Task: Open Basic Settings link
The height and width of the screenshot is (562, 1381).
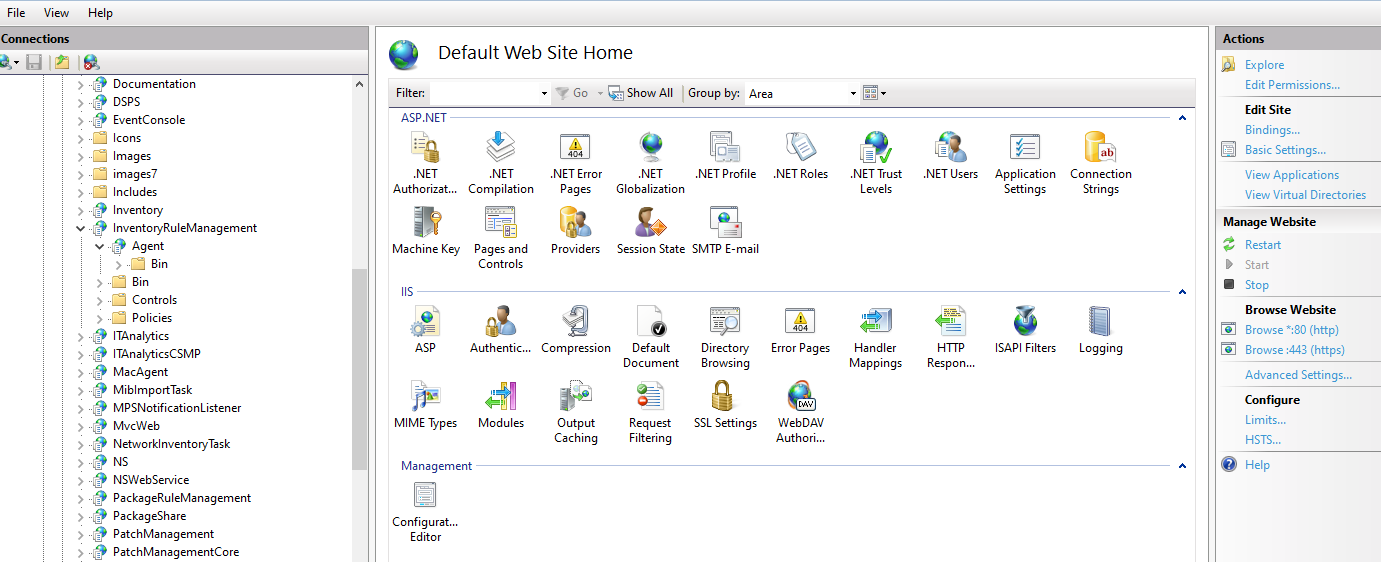Action: coord(1285,150)
